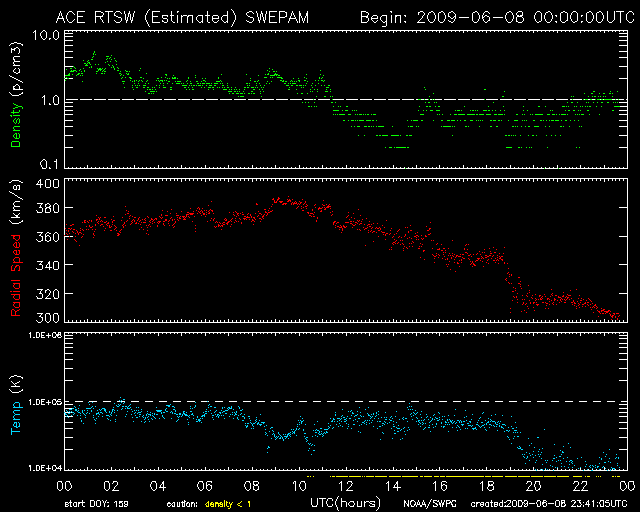Click the yellow 'density < 1' caution legend

point(228,504)
